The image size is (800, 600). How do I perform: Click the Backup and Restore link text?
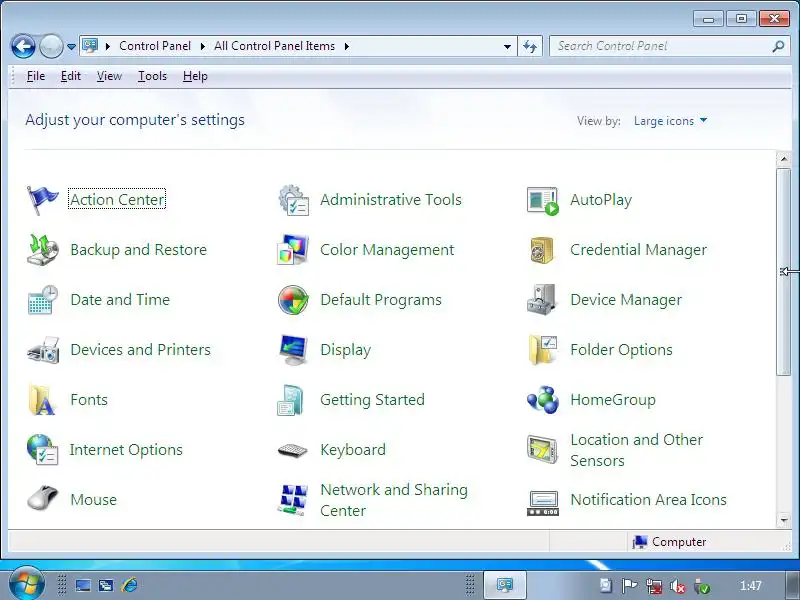click(x=138, y=249)
